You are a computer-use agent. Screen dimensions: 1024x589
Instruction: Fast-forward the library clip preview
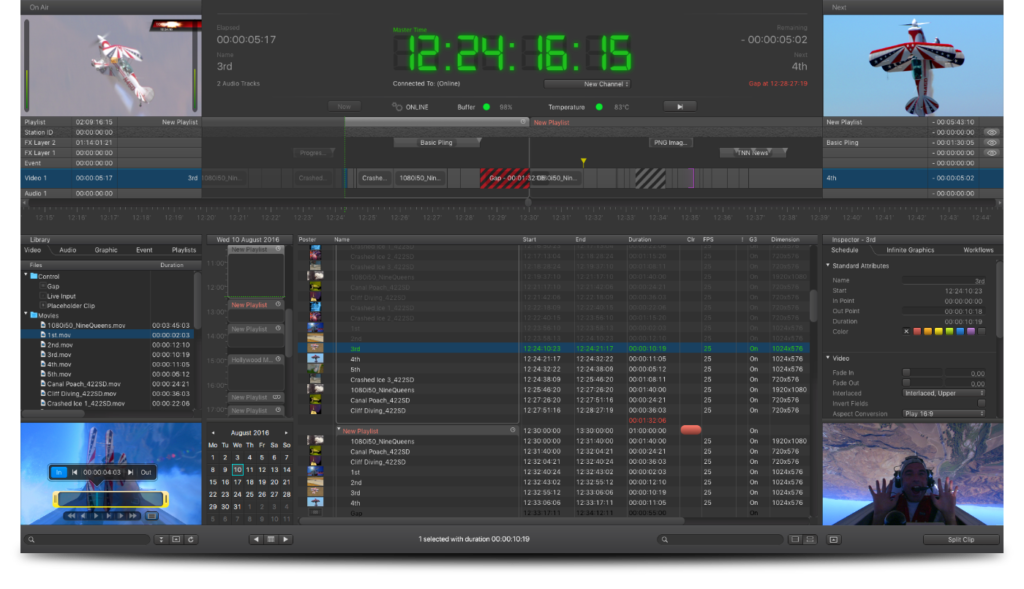(133, 516)
